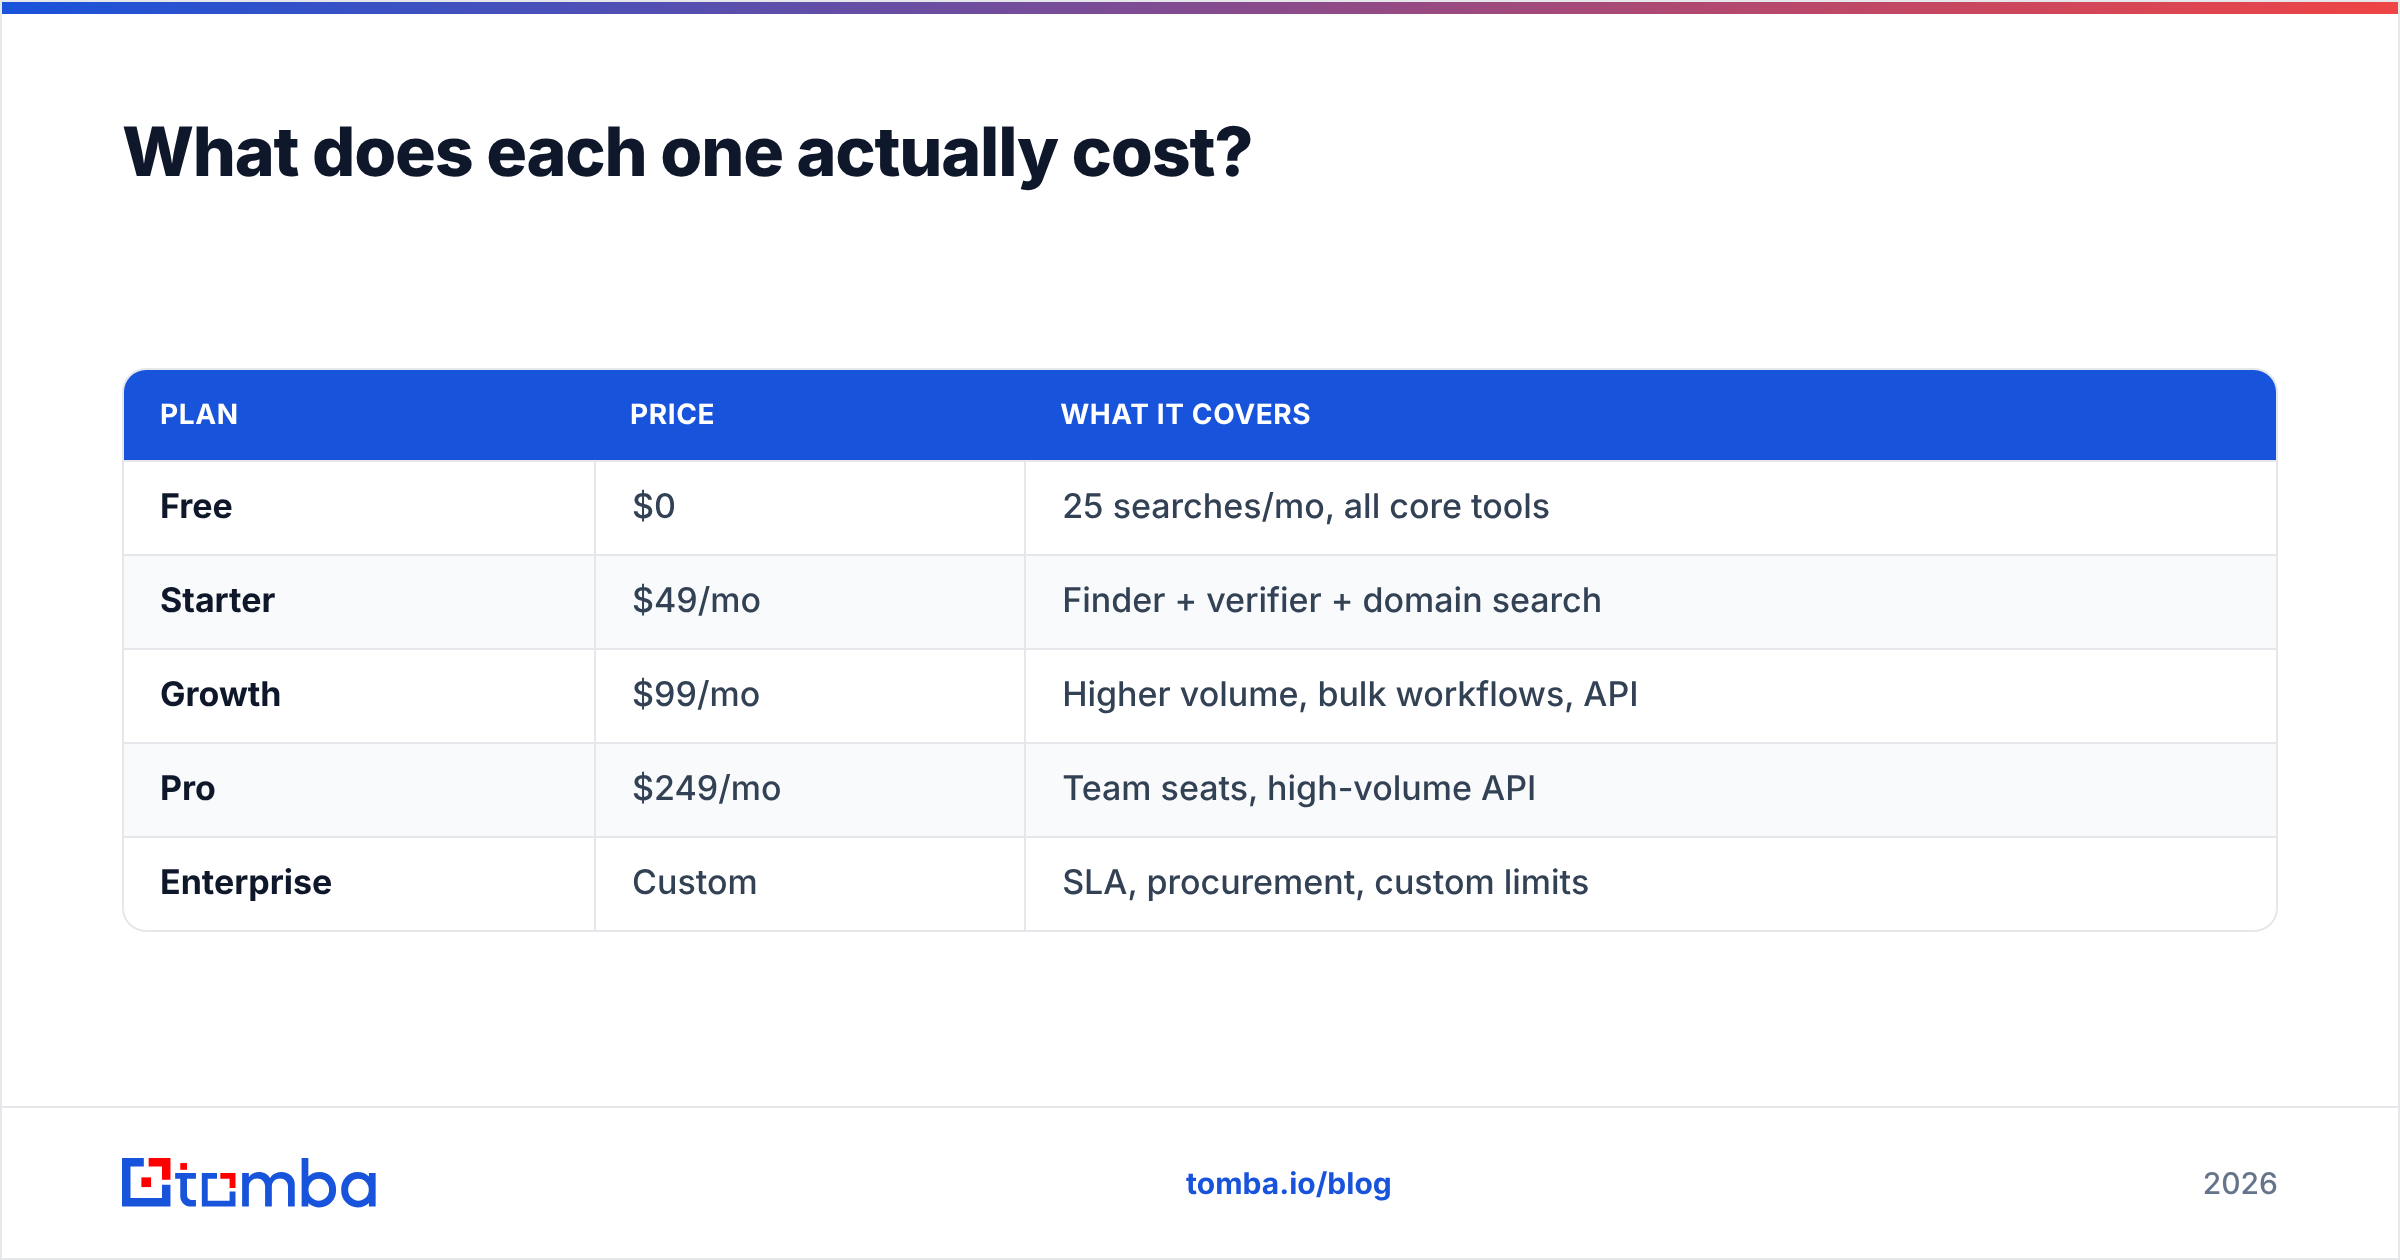This screenshot has height=1260, width=2400.
Task: Click the Custom price cell
Action: [810, 883]
